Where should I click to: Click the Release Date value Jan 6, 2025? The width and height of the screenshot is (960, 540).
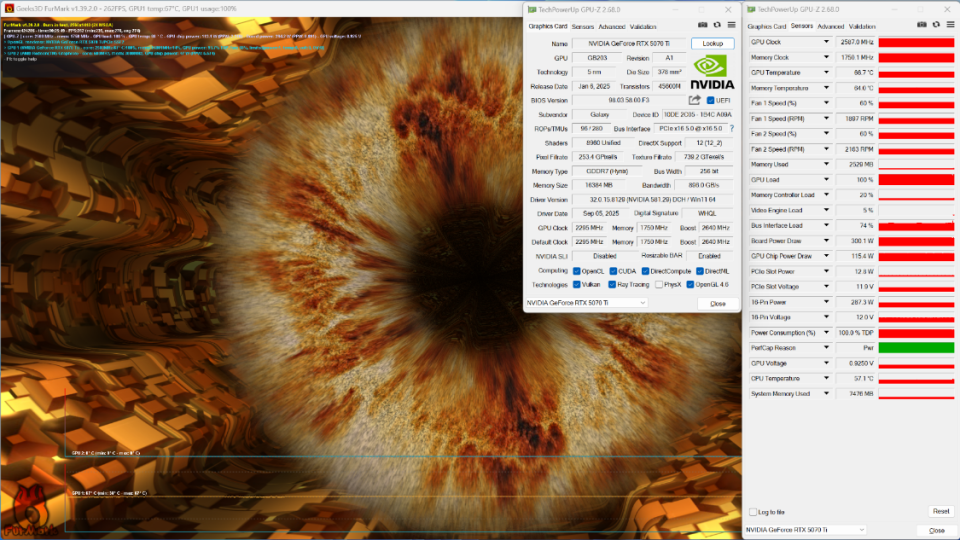coord(594,86)
